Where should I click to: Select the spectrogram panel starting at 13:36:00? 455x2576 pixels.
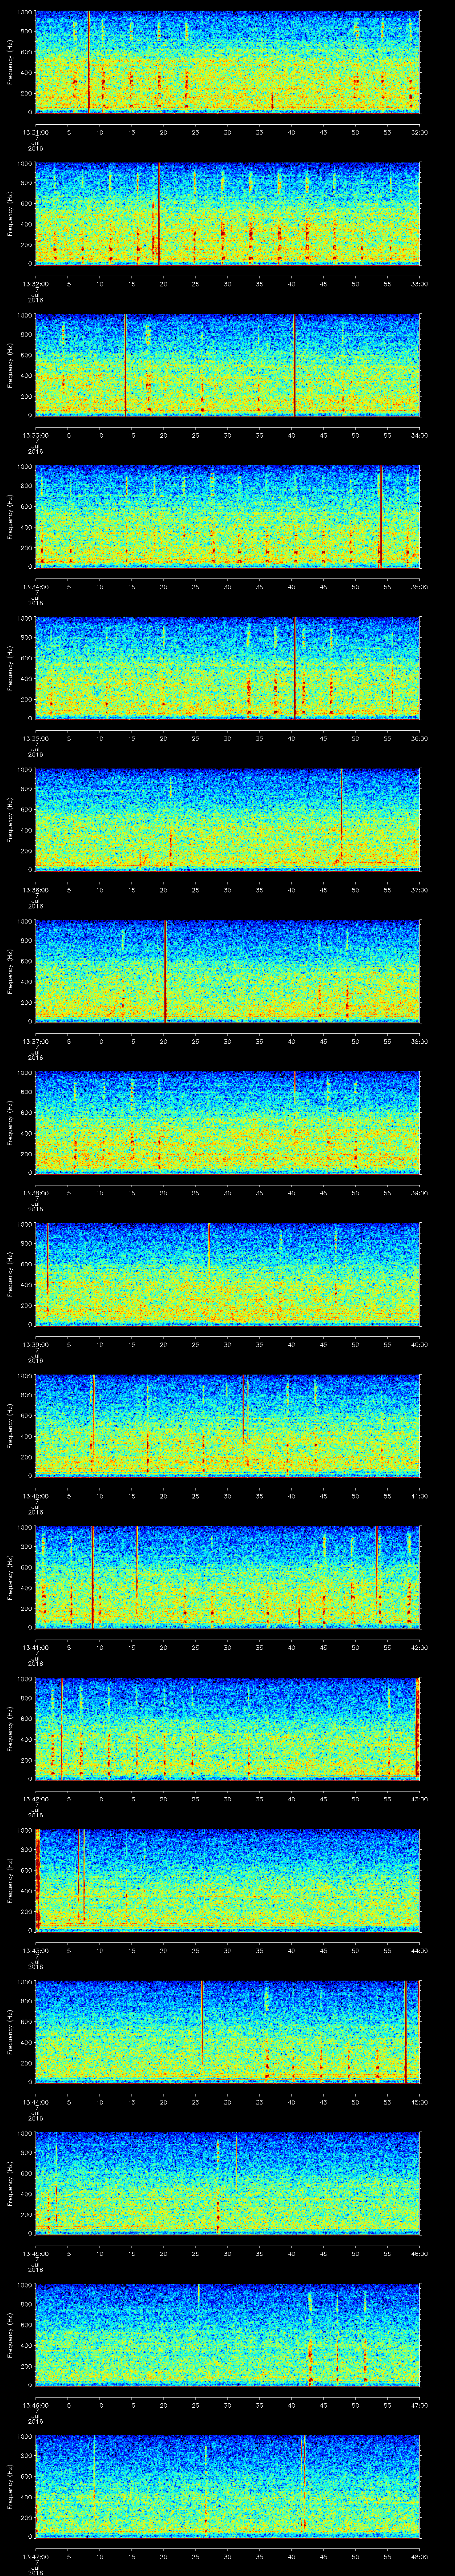(x=227, y=820)
